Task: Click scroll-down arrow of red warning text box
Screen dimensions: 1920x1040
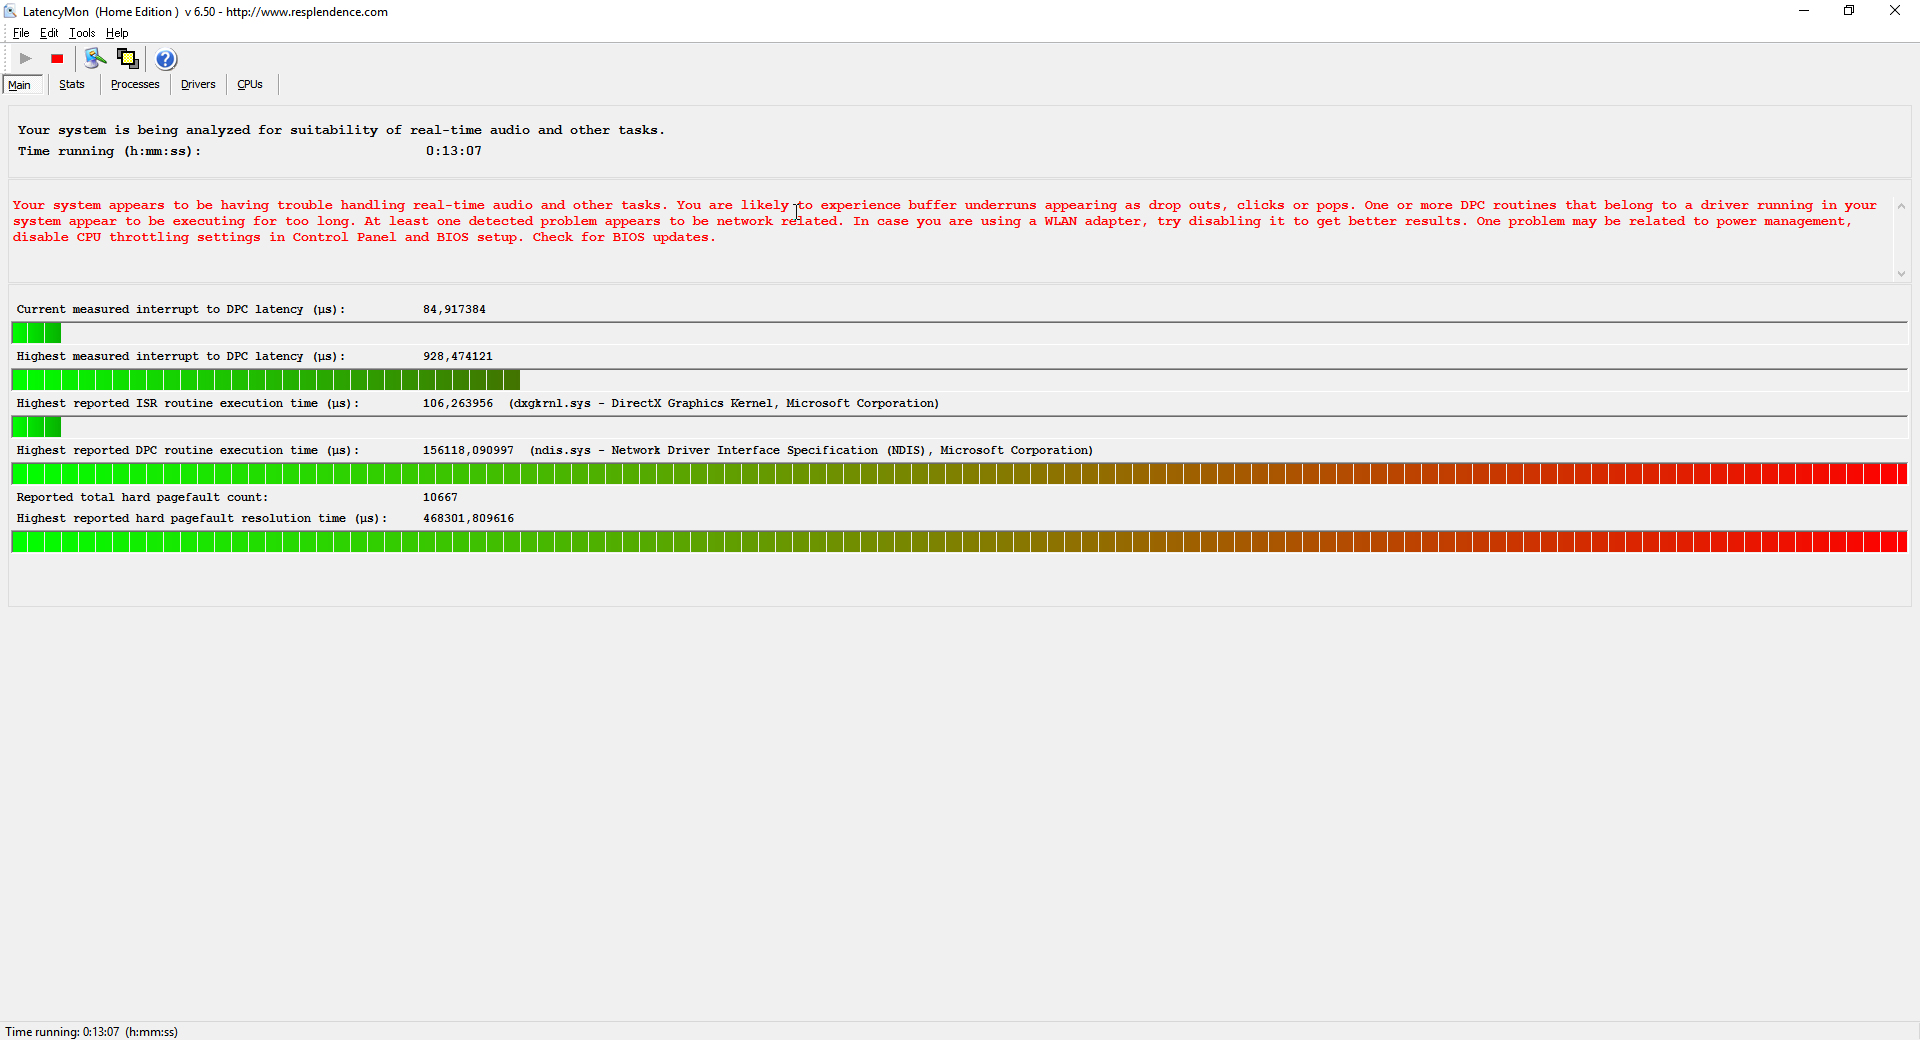Action: pyautogui.click(x=1901, y=273)
